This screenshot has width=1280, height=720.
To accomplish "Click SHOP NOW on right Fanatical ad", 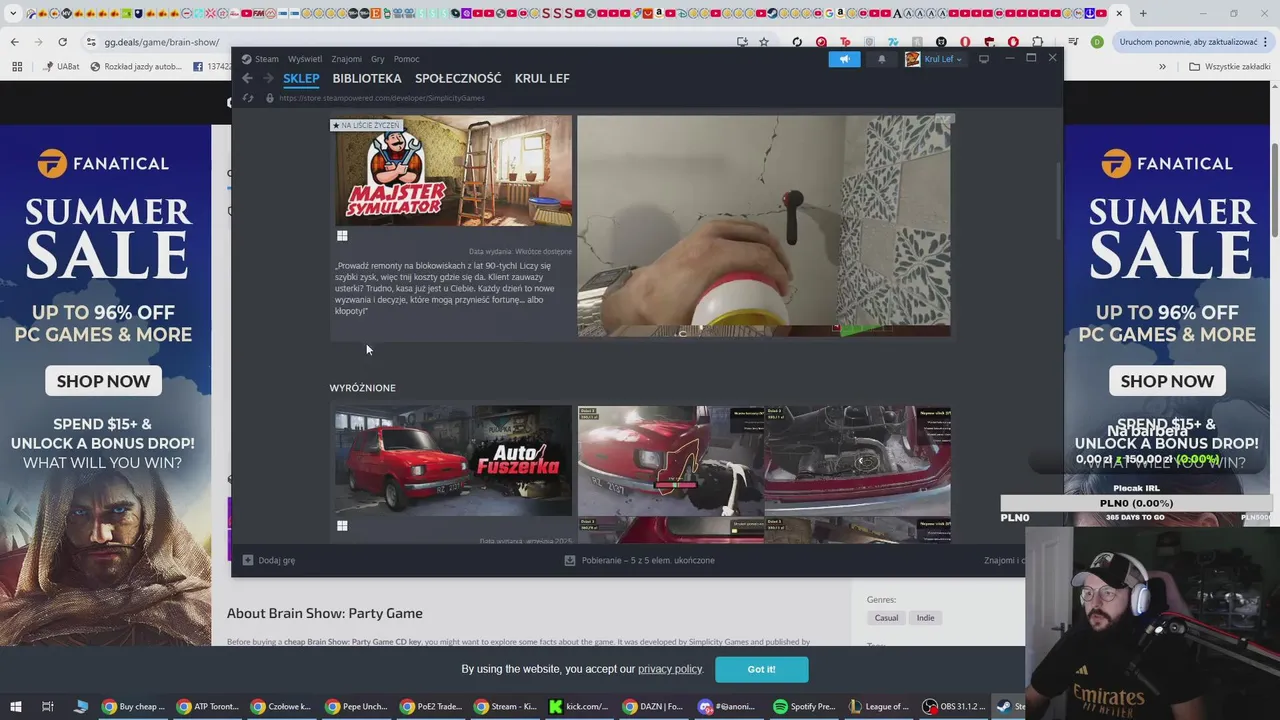I will [x=1167, y=381].
